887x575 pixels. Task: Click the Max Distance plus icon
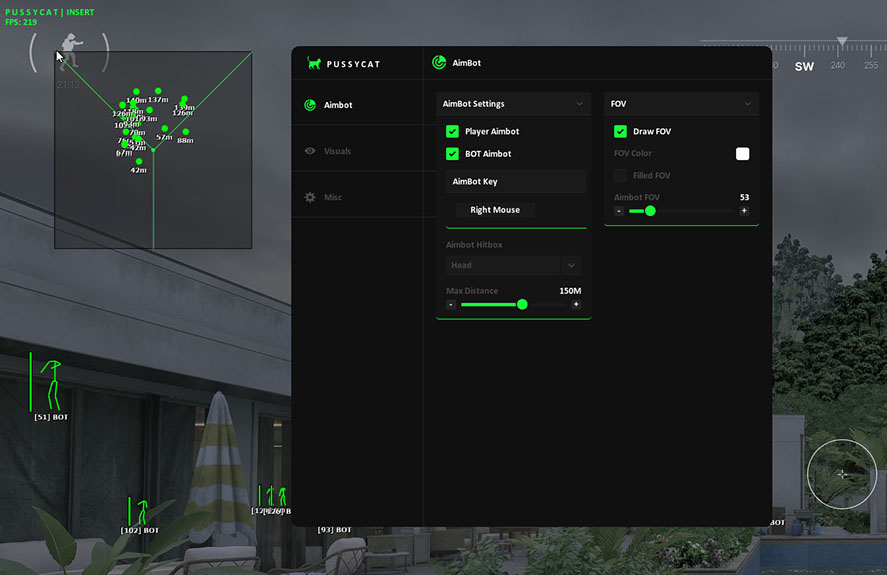pos(576,304)
